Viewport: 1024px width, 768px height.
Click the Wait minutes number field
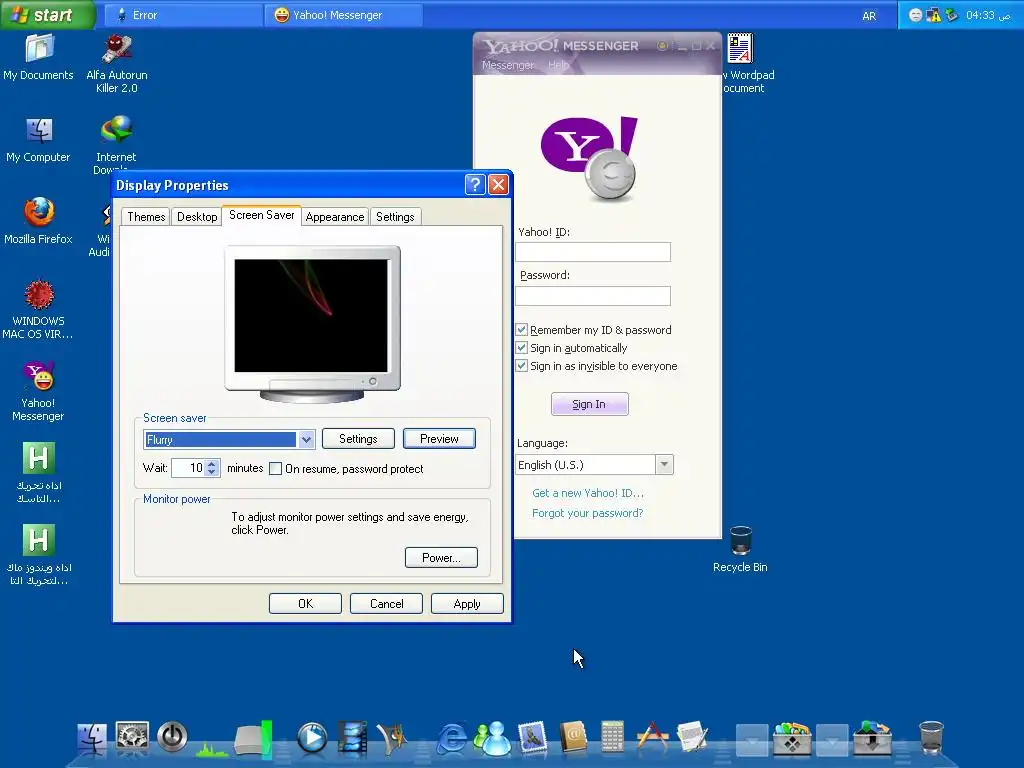(189, 468)
